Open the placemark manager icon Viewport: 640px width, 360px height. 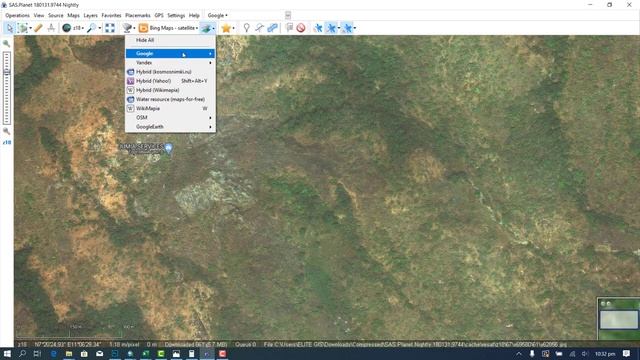click(x=289, y=28)
